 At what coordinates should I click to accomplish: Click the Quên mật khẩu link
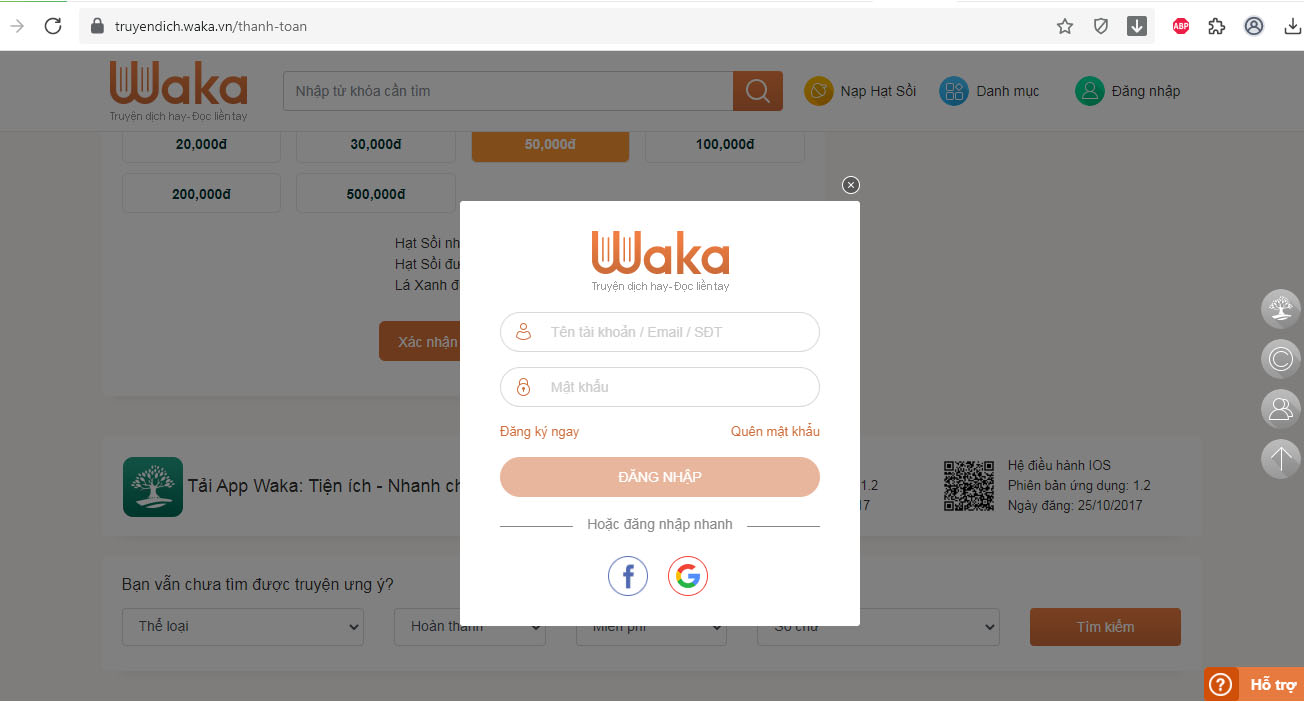pyautogui.click(x=775, y=432)
